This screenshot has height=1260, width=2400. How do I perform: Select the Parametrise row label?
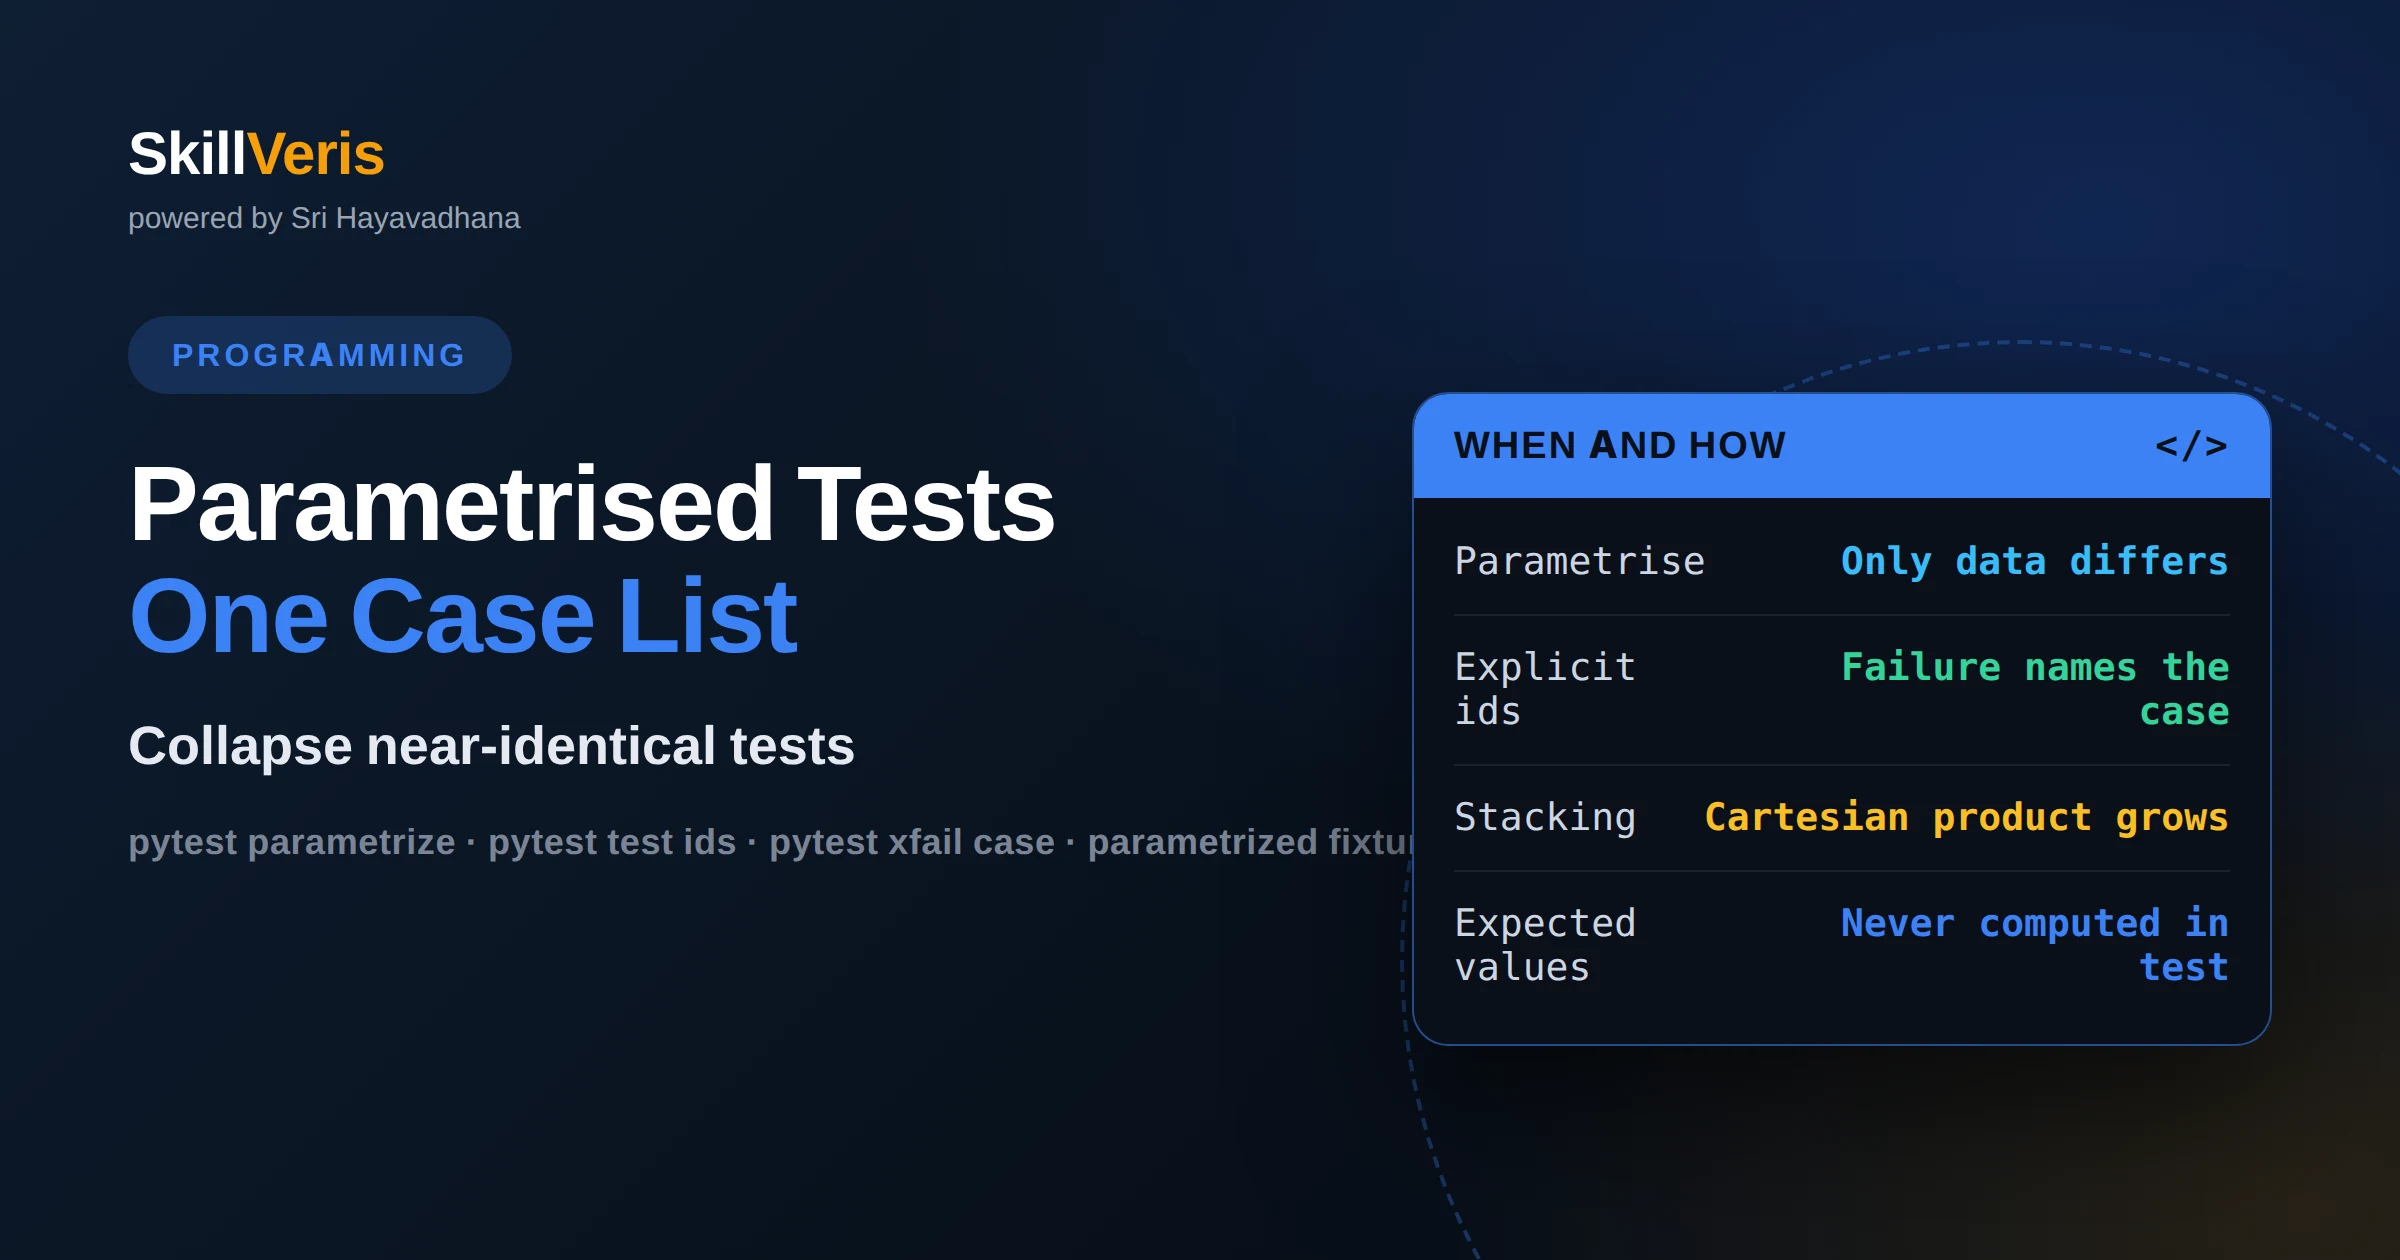point(1579,561)
